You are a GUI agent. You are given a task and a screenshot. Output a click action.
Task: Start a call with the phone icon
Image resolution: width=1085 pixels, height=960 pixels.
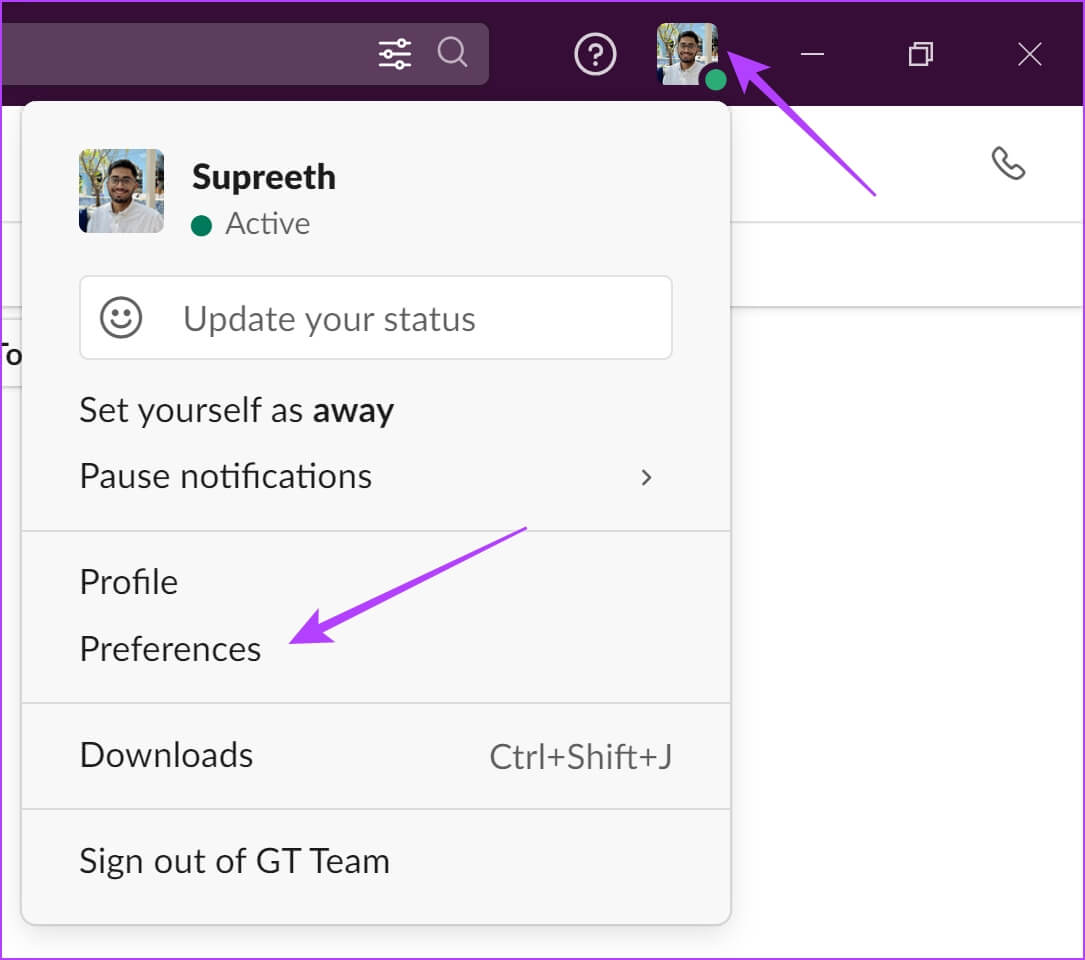coord(1008,163)
